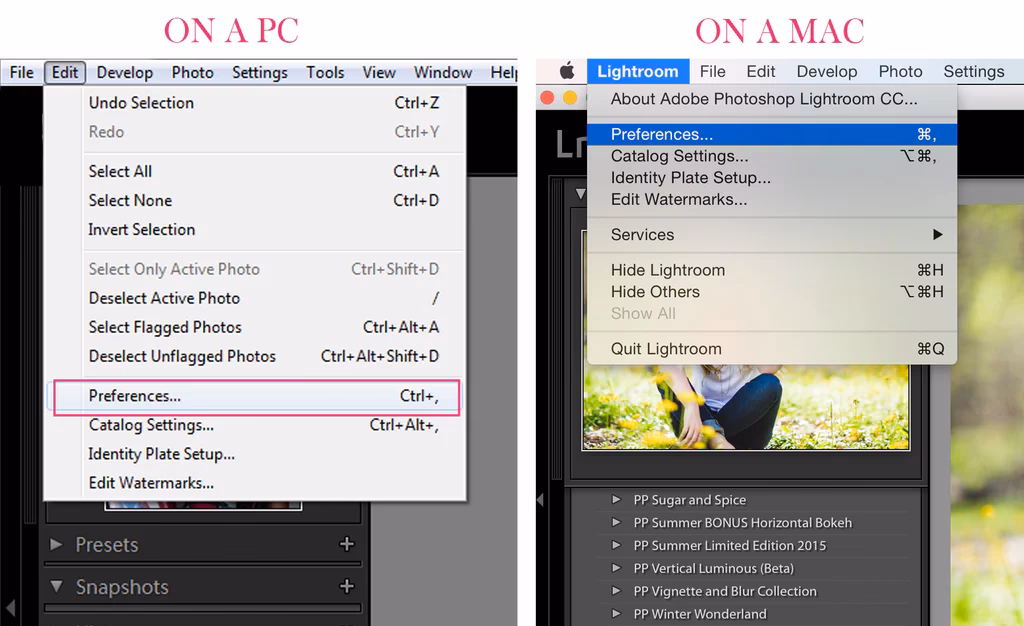This screenshot has height=626, width=1024.
Task: Open the Services submenu arrow
Action: pos(938,234)
